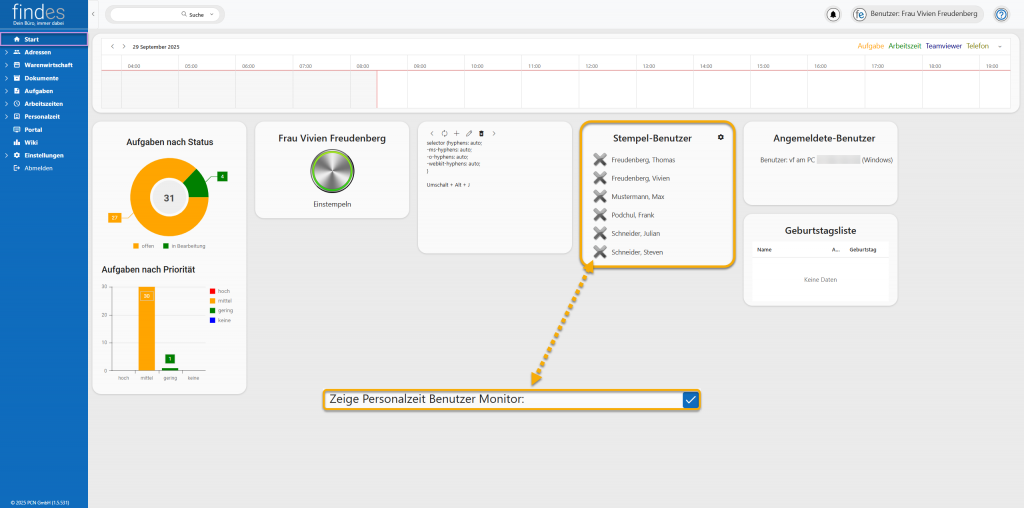Expand the timeline options dropdown arrow
The height and width of the screenshot is (508, 1024).
click(999, 47)
